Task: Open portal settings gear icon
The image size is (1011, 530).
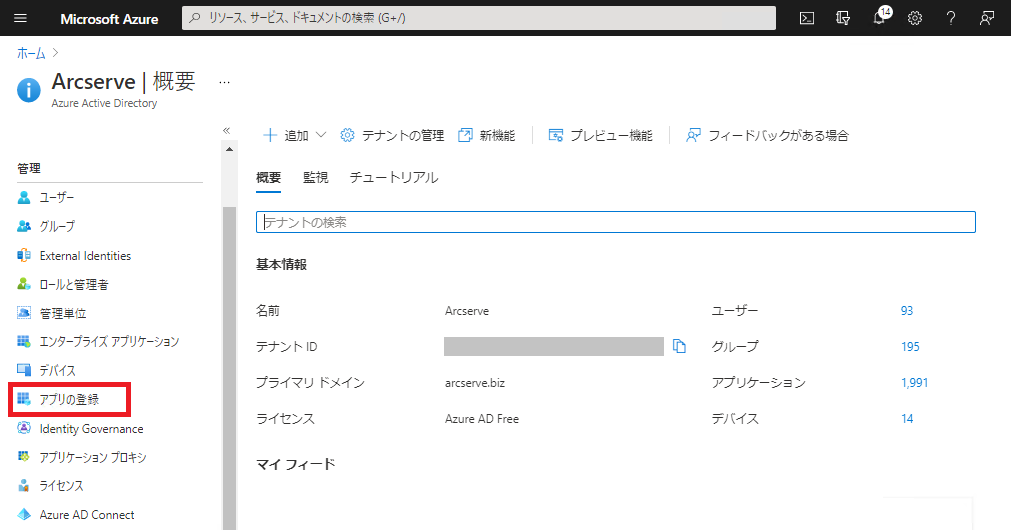Action: point(915,18)
